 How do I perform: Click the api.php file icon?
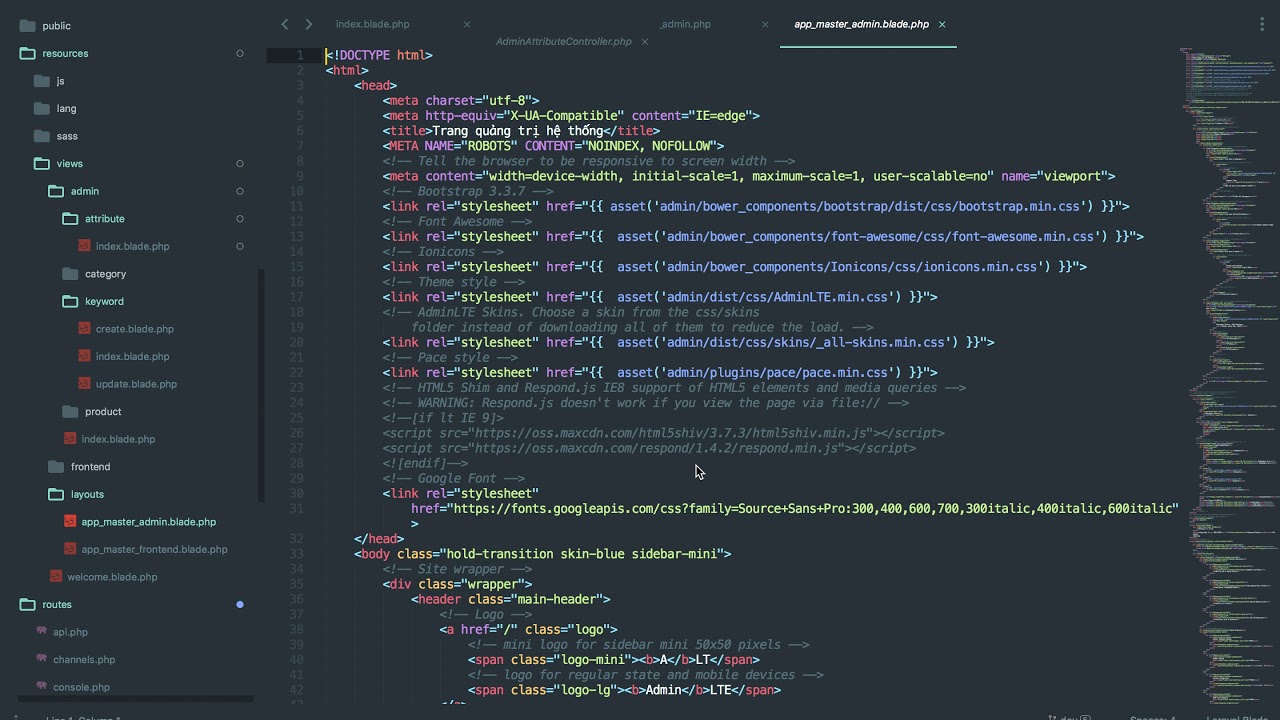(x=42, y=632)
